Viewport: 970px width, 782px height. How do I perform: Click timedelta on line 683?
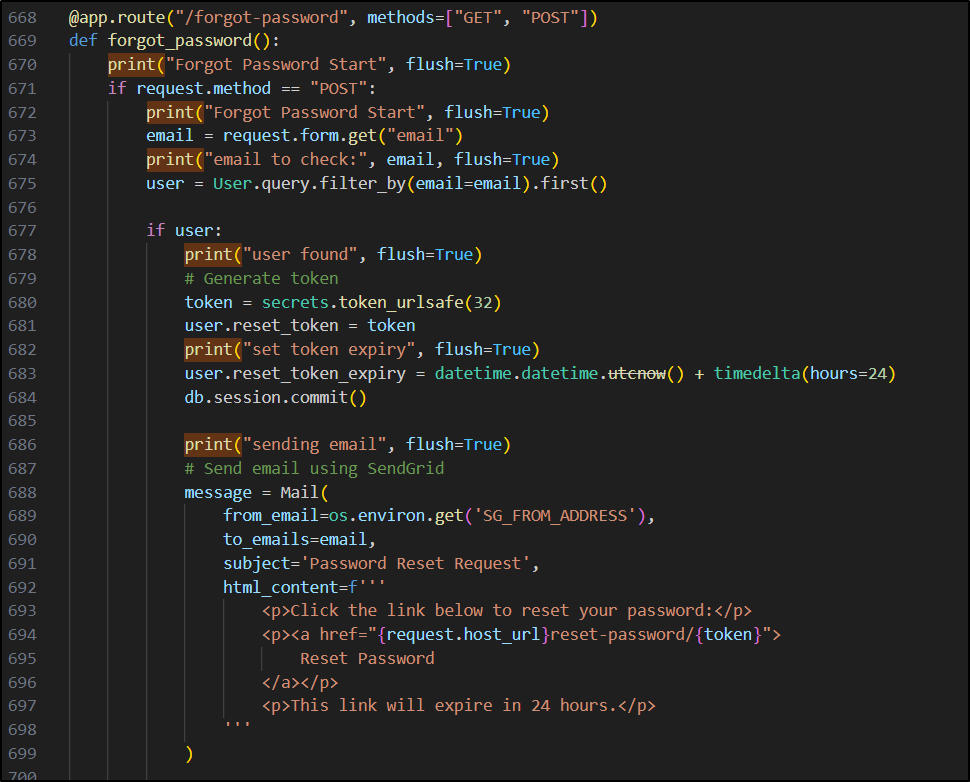pyautogui.click(x=757, y=374)
